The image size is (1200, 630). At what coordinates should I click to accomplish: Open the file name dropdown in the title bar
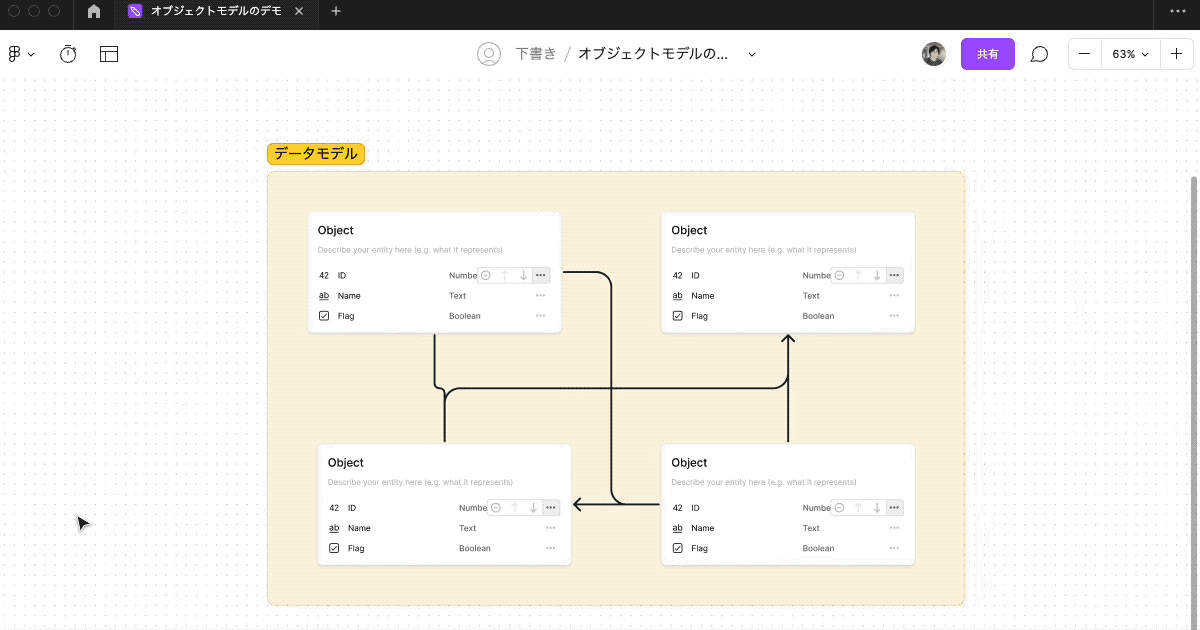point(751,54)
